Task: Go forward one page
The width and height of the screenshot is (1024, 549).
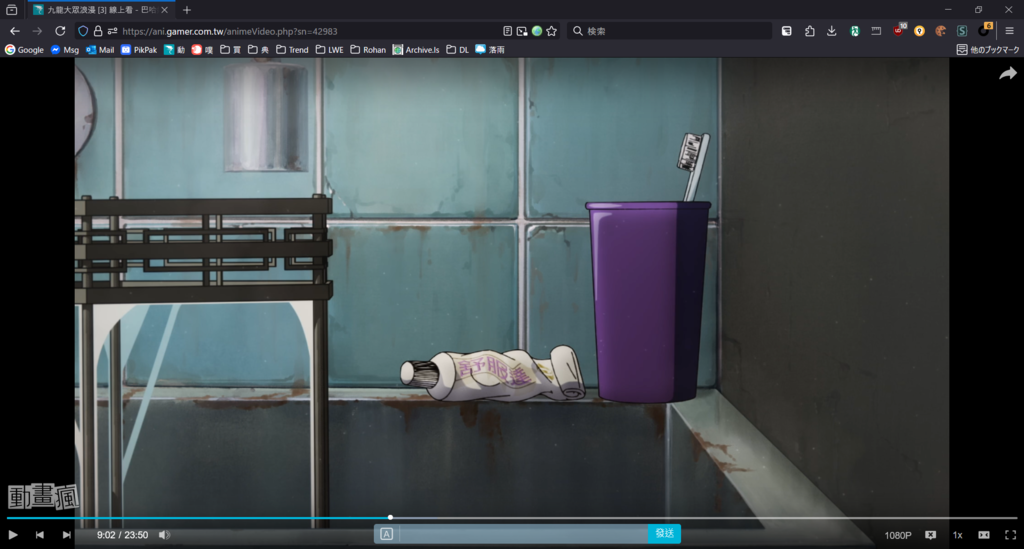Action: tap(37, 31)
